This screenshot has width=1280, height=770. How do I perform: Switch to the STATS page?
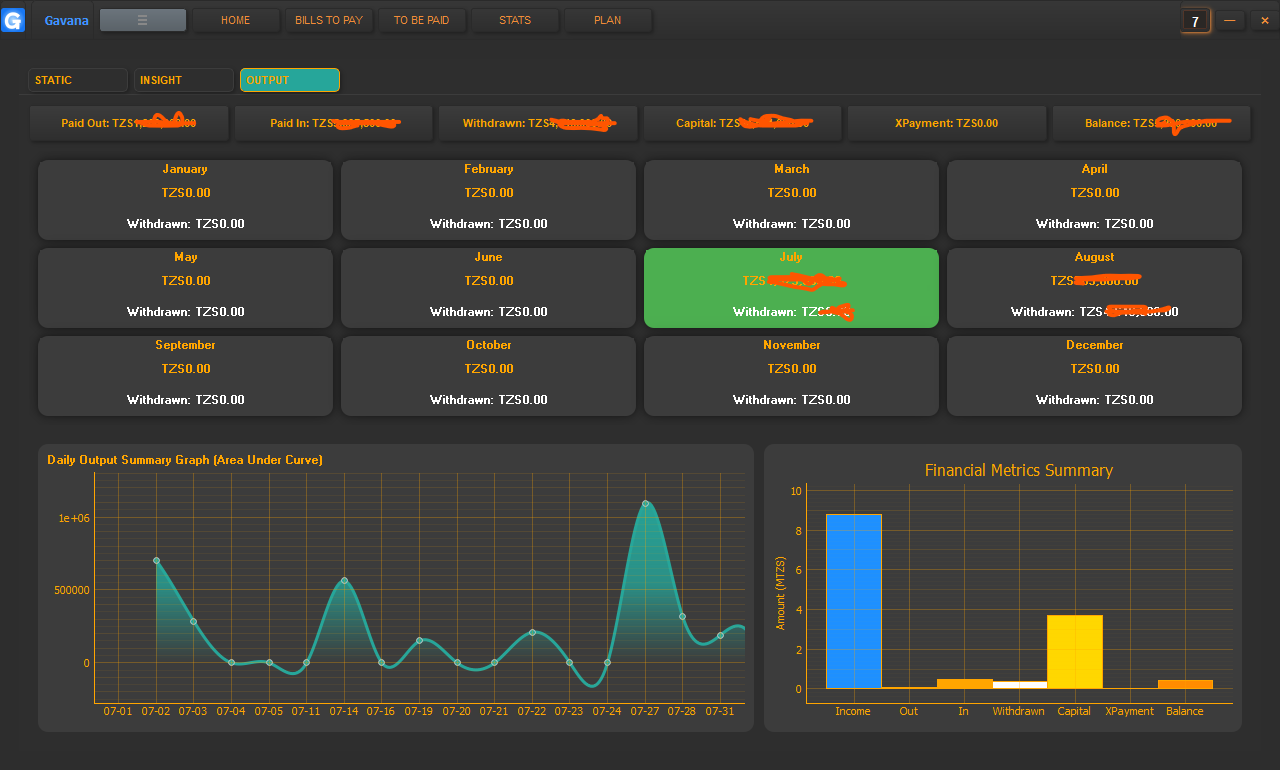click(x=515, y=20)
